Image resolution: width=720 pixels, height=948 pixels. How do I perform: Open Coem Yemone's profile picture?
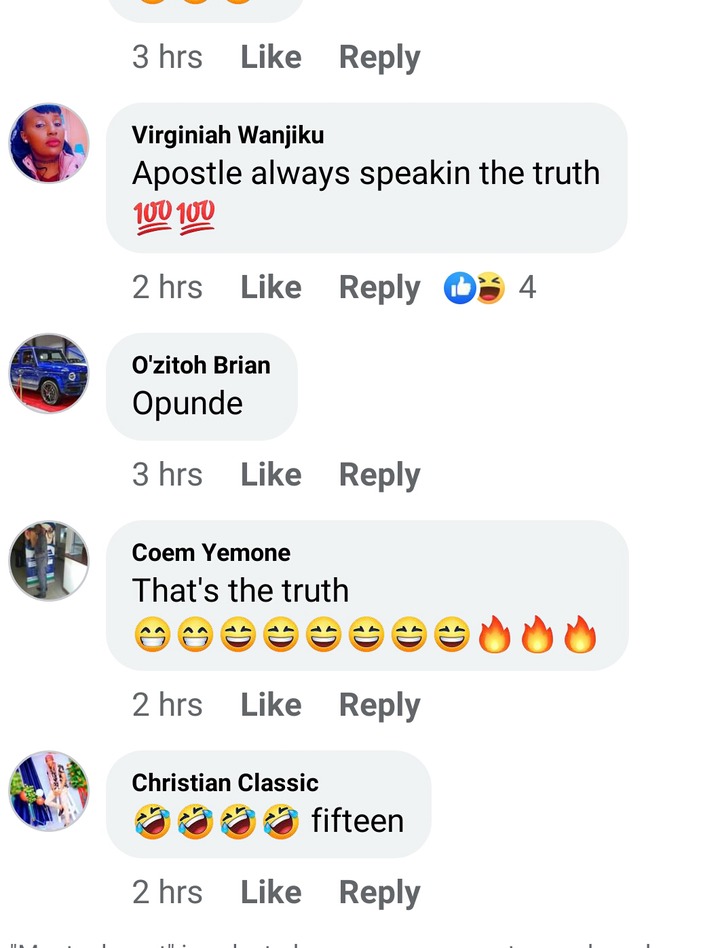coord(49,560)
